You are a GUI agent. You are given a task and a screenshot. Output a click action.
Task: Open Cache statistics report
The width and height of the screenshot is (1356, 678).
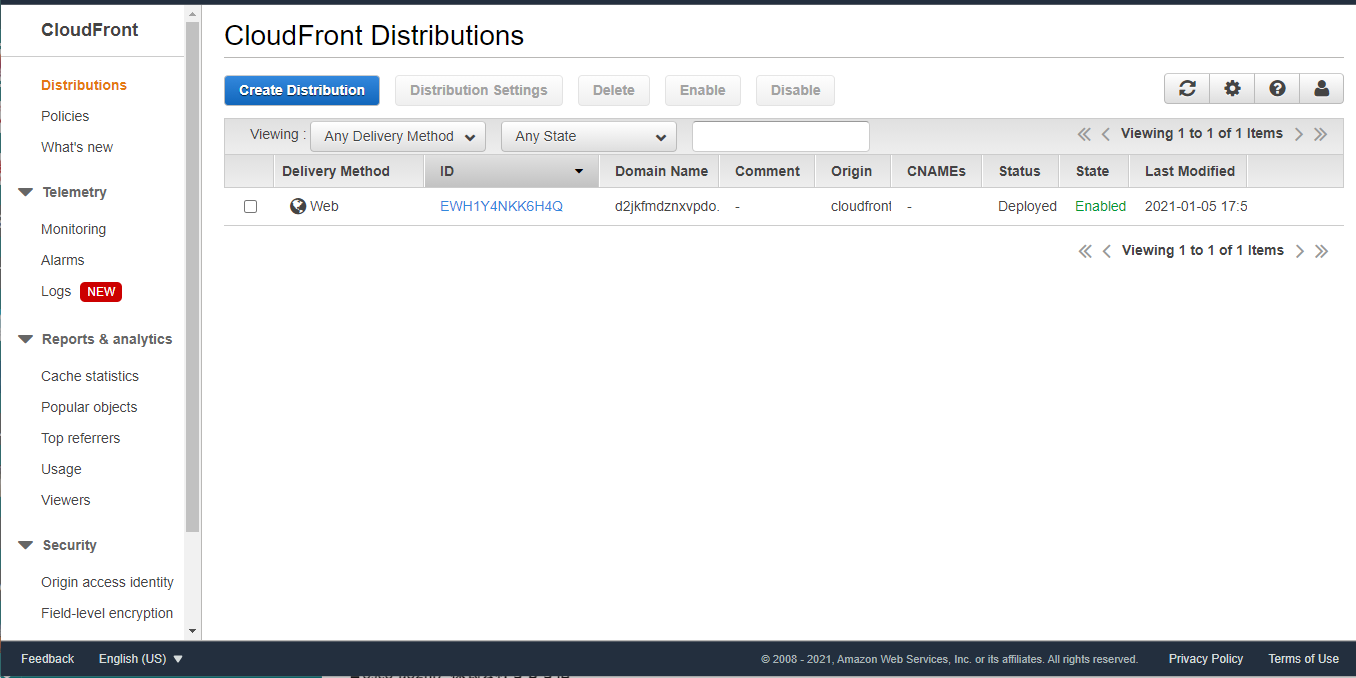(90, 376)
